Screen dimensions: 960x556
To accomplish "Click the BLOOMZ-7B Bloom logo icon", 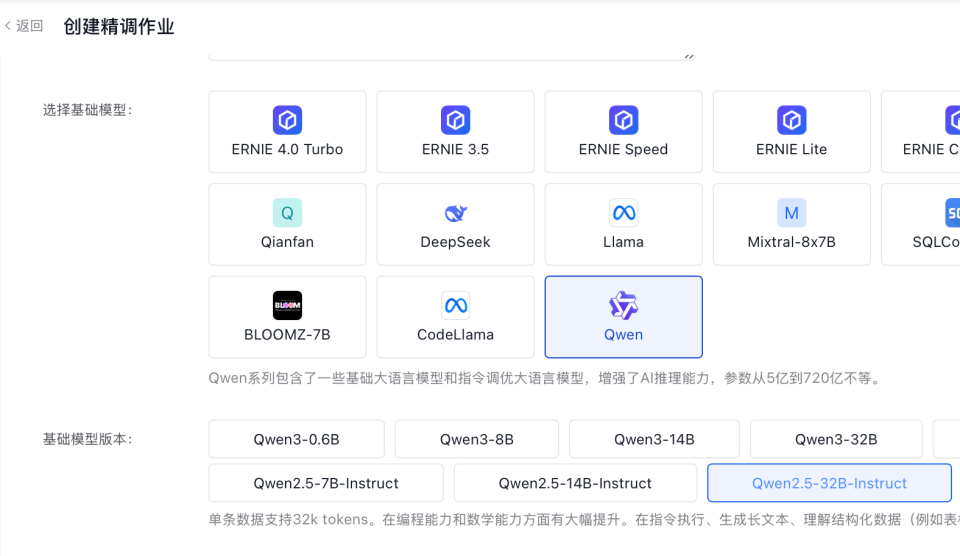I will pyautogui.click(x=287, y=305).
